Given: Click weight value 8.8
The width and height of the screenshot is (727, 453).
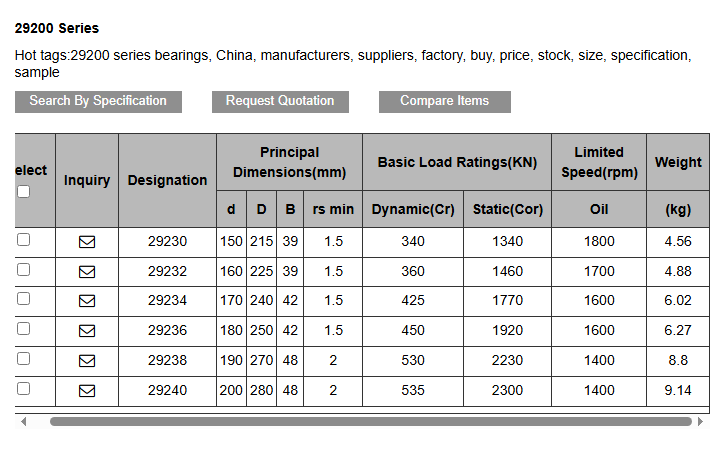Looking at the screenshot, I should [x=678, y=360].
